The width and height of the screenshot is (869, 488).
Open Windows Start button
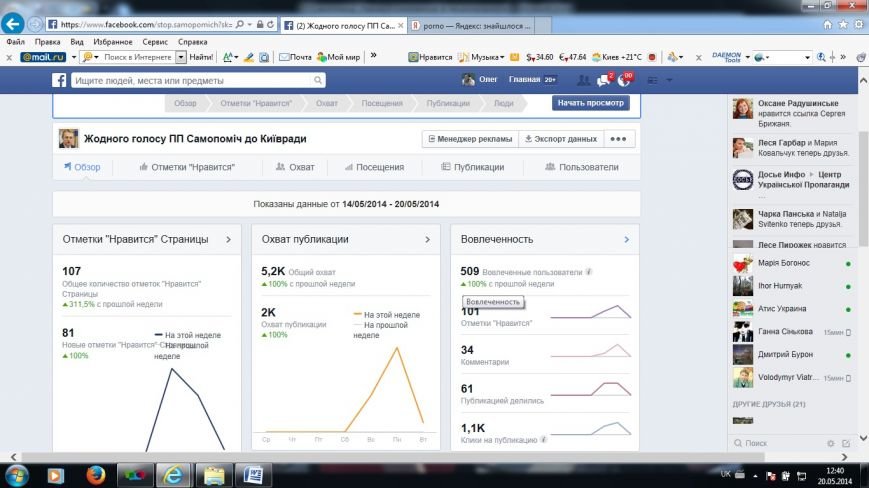(x=17, y=475)
